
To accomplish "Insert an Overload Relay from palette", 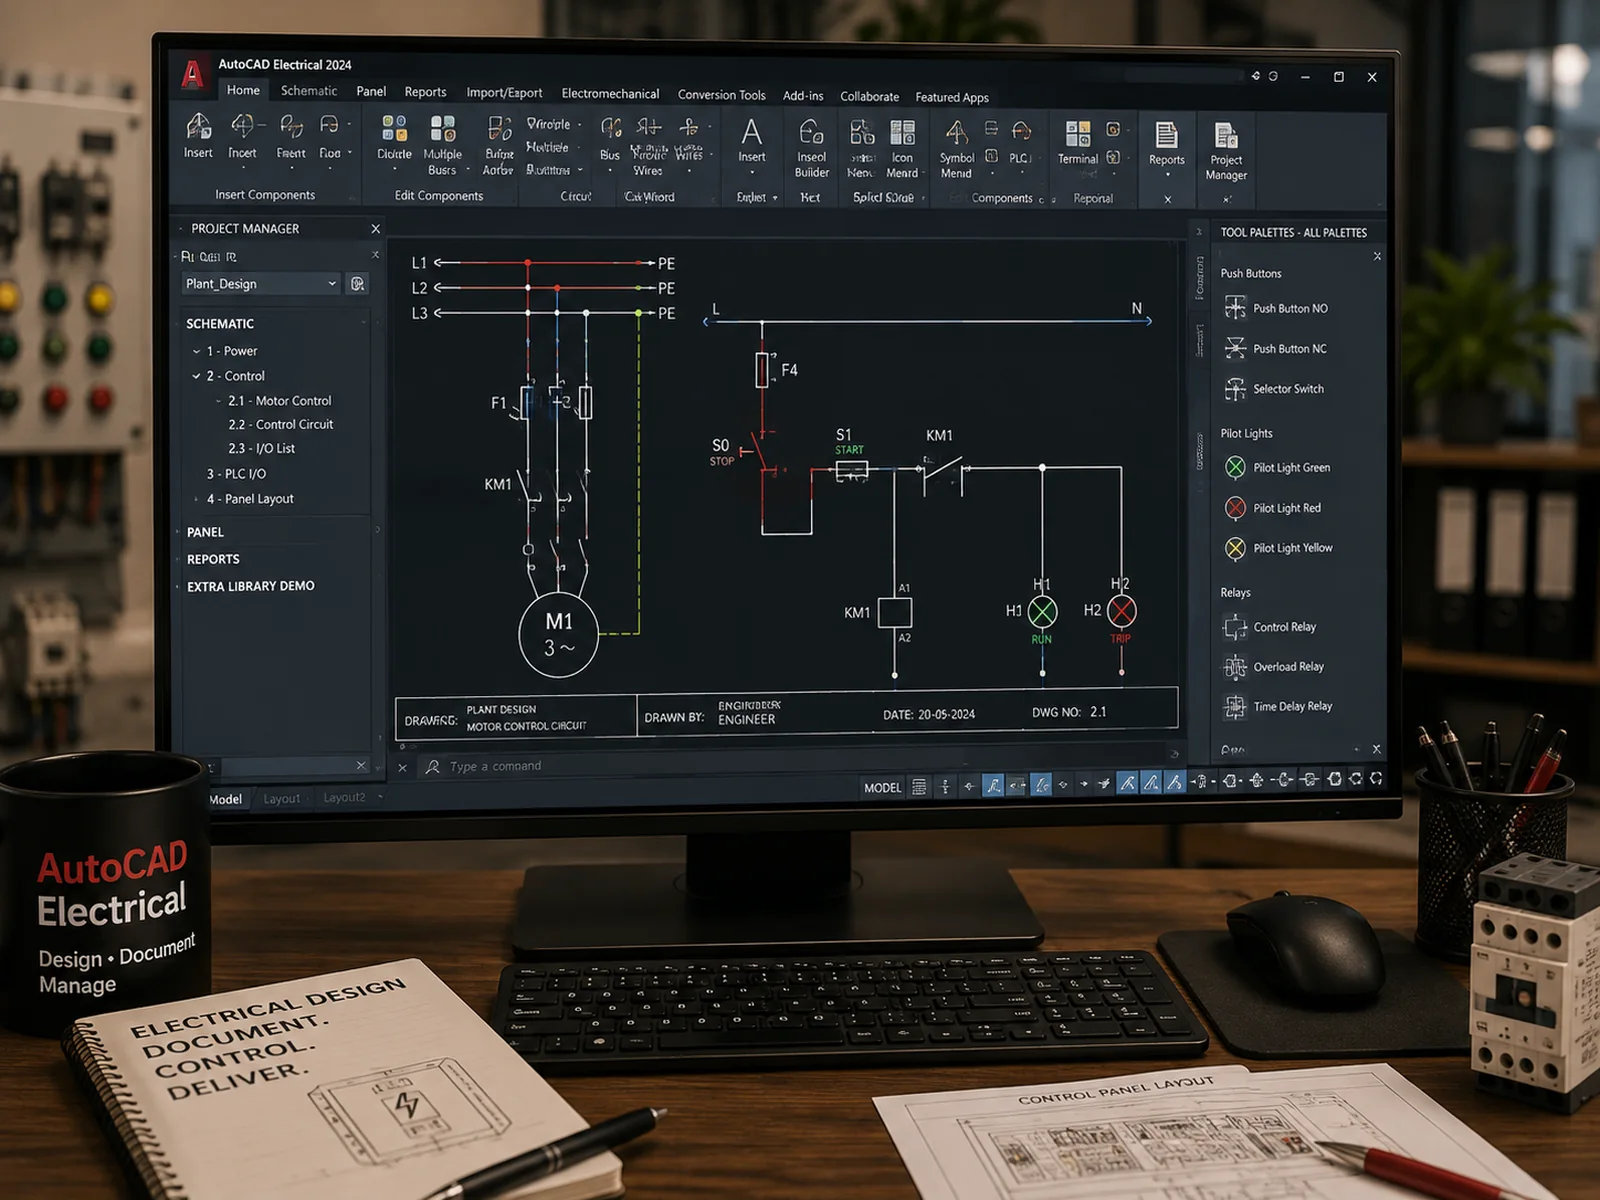I will (x=1274, y=667).
